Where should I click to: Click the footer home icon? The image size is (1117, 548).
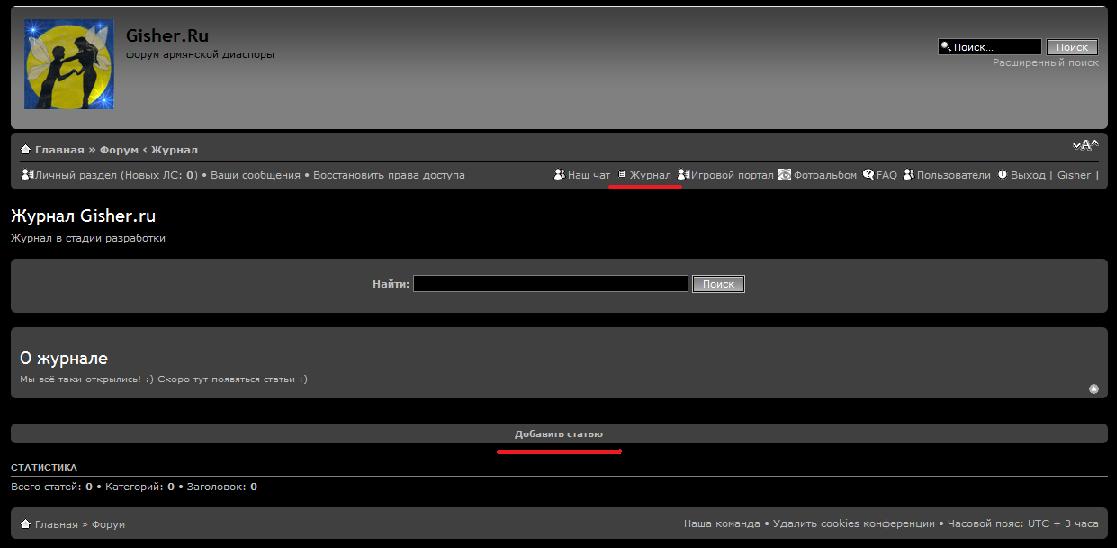[x=26, y=524]
